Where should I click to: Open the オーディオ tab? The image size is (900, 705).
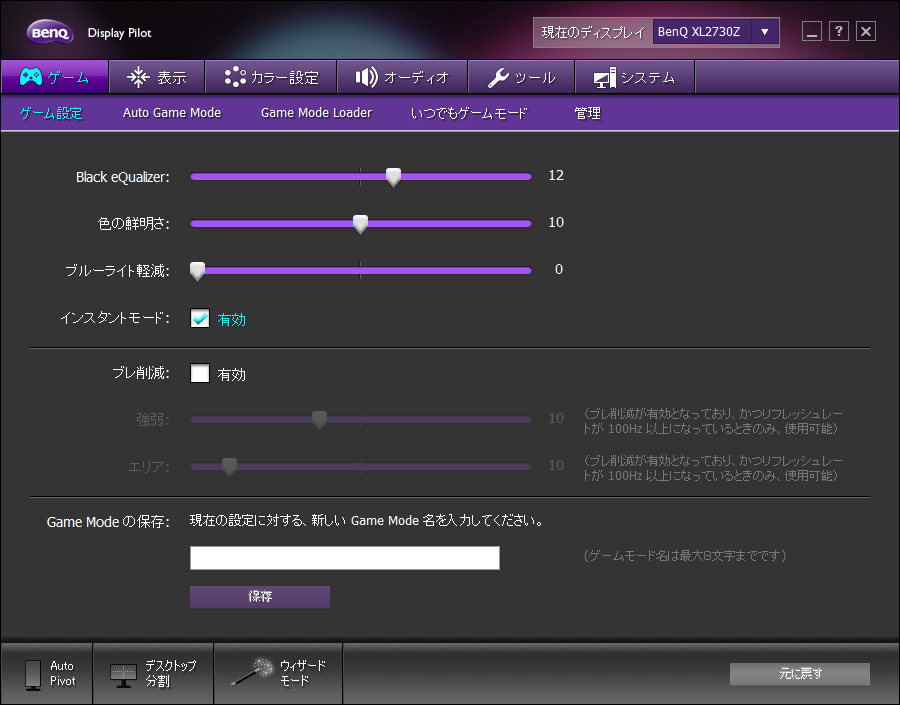pos(402,77)
